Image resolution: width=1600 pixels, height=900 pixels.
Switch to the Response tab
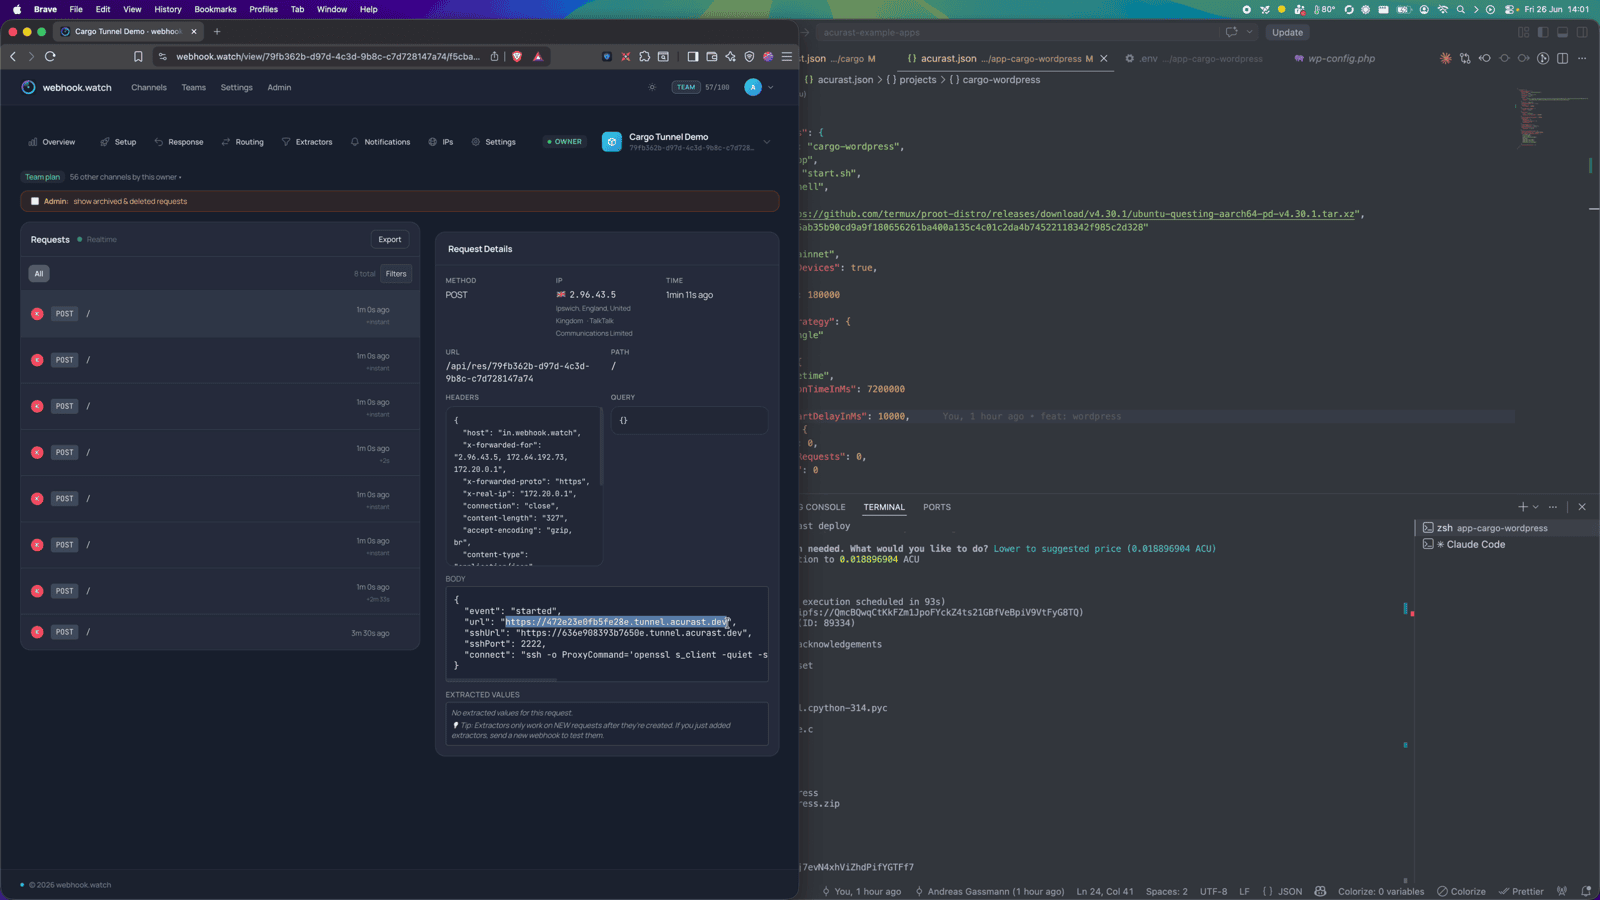(x=179, y=142)
